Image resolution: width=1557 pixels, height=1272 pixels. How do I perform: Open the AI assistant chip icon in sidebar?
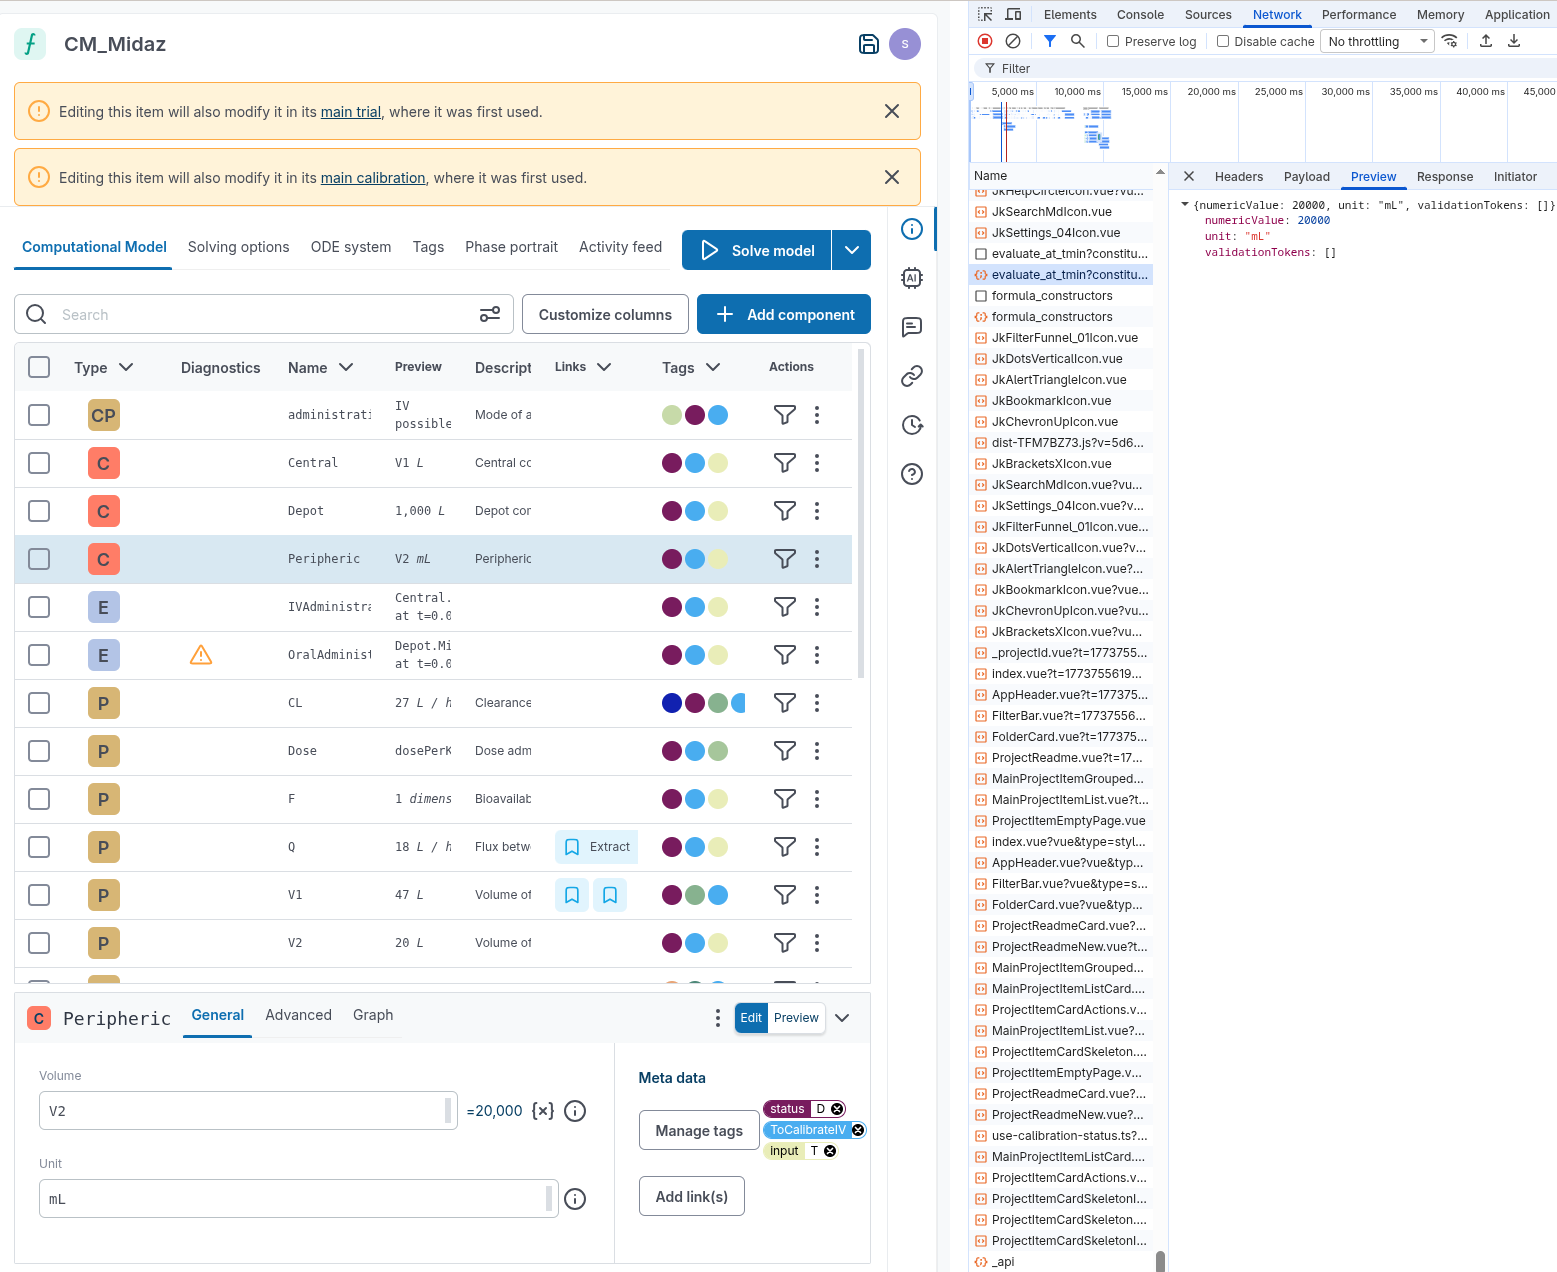tap(911, 278)
